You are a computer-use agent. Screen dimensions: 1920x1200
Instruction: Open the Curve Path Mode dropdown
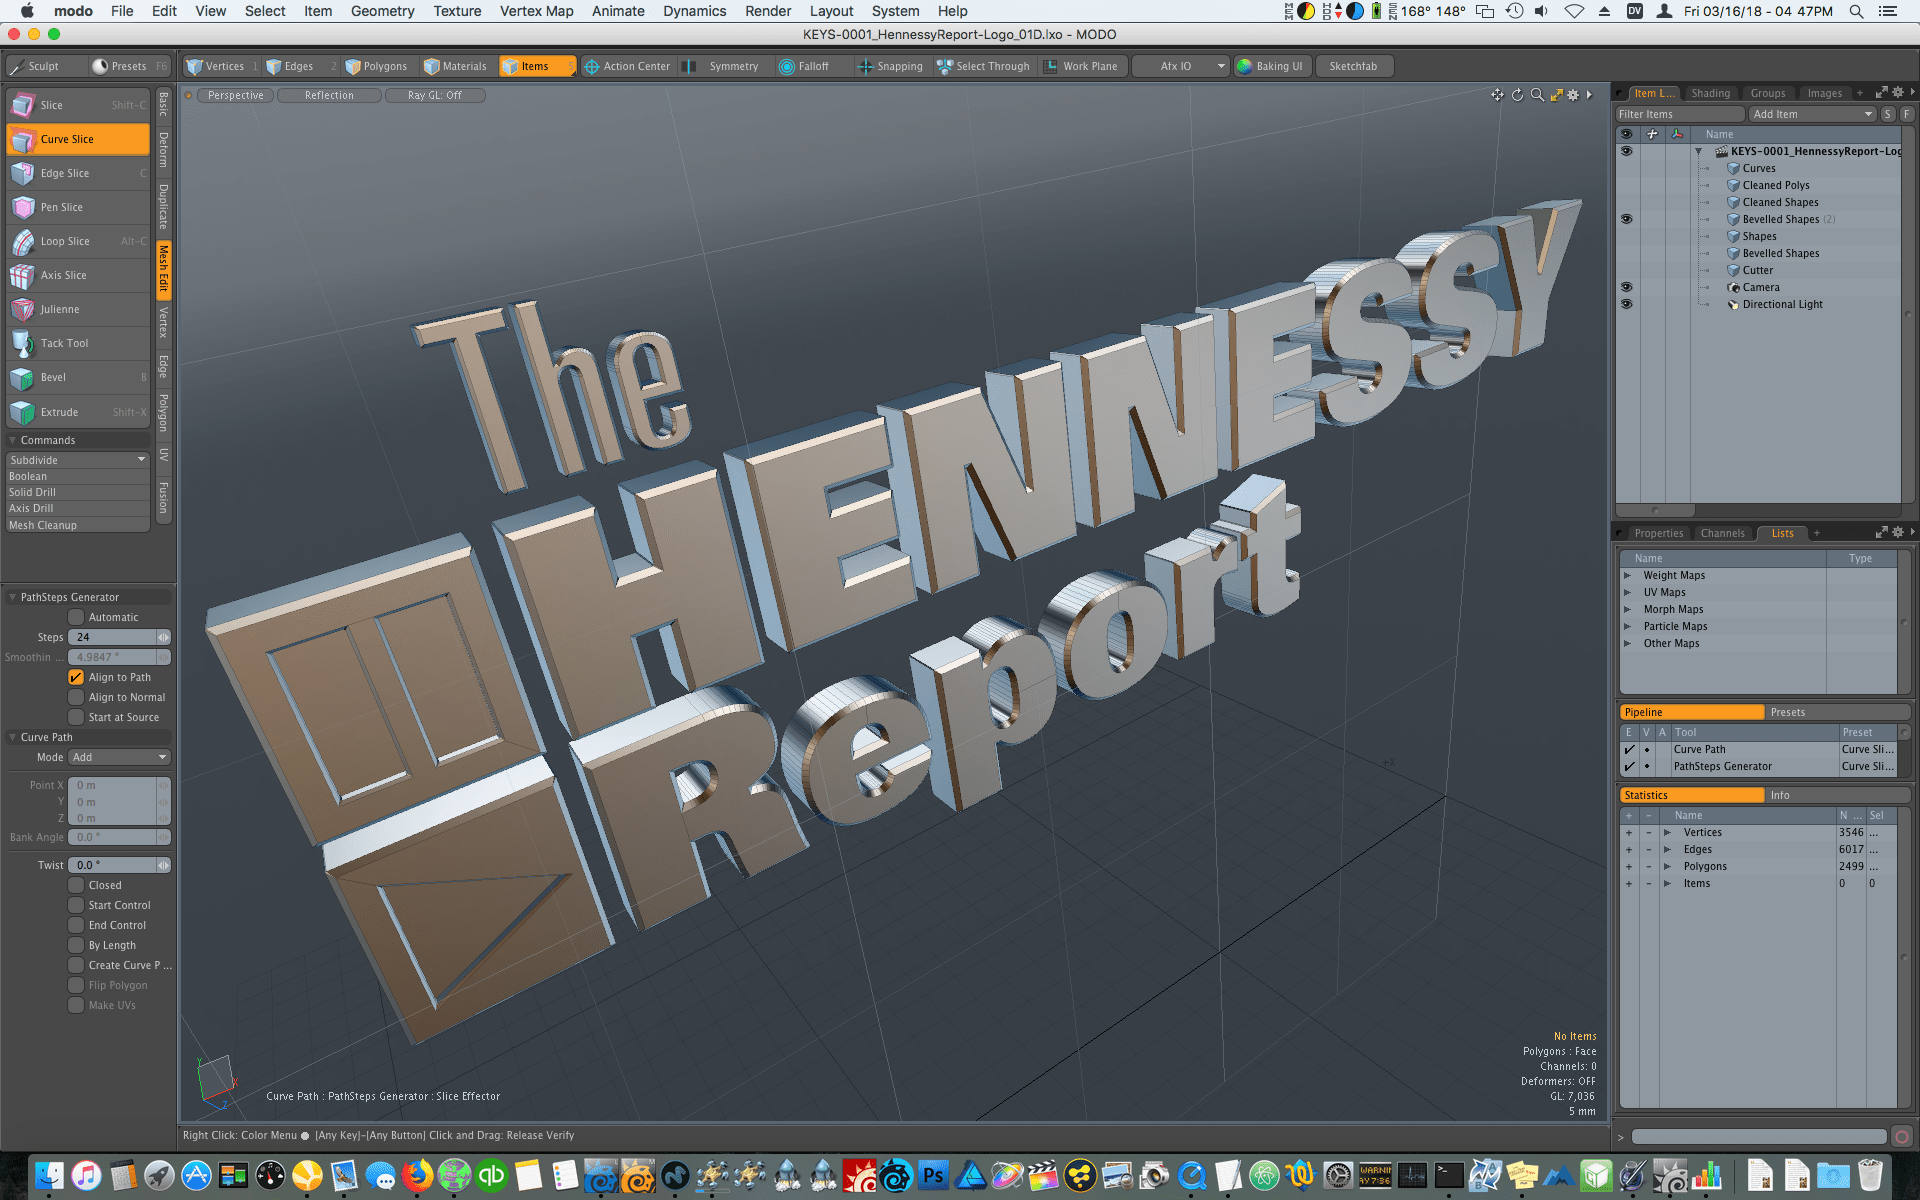(x=118, y=757)
